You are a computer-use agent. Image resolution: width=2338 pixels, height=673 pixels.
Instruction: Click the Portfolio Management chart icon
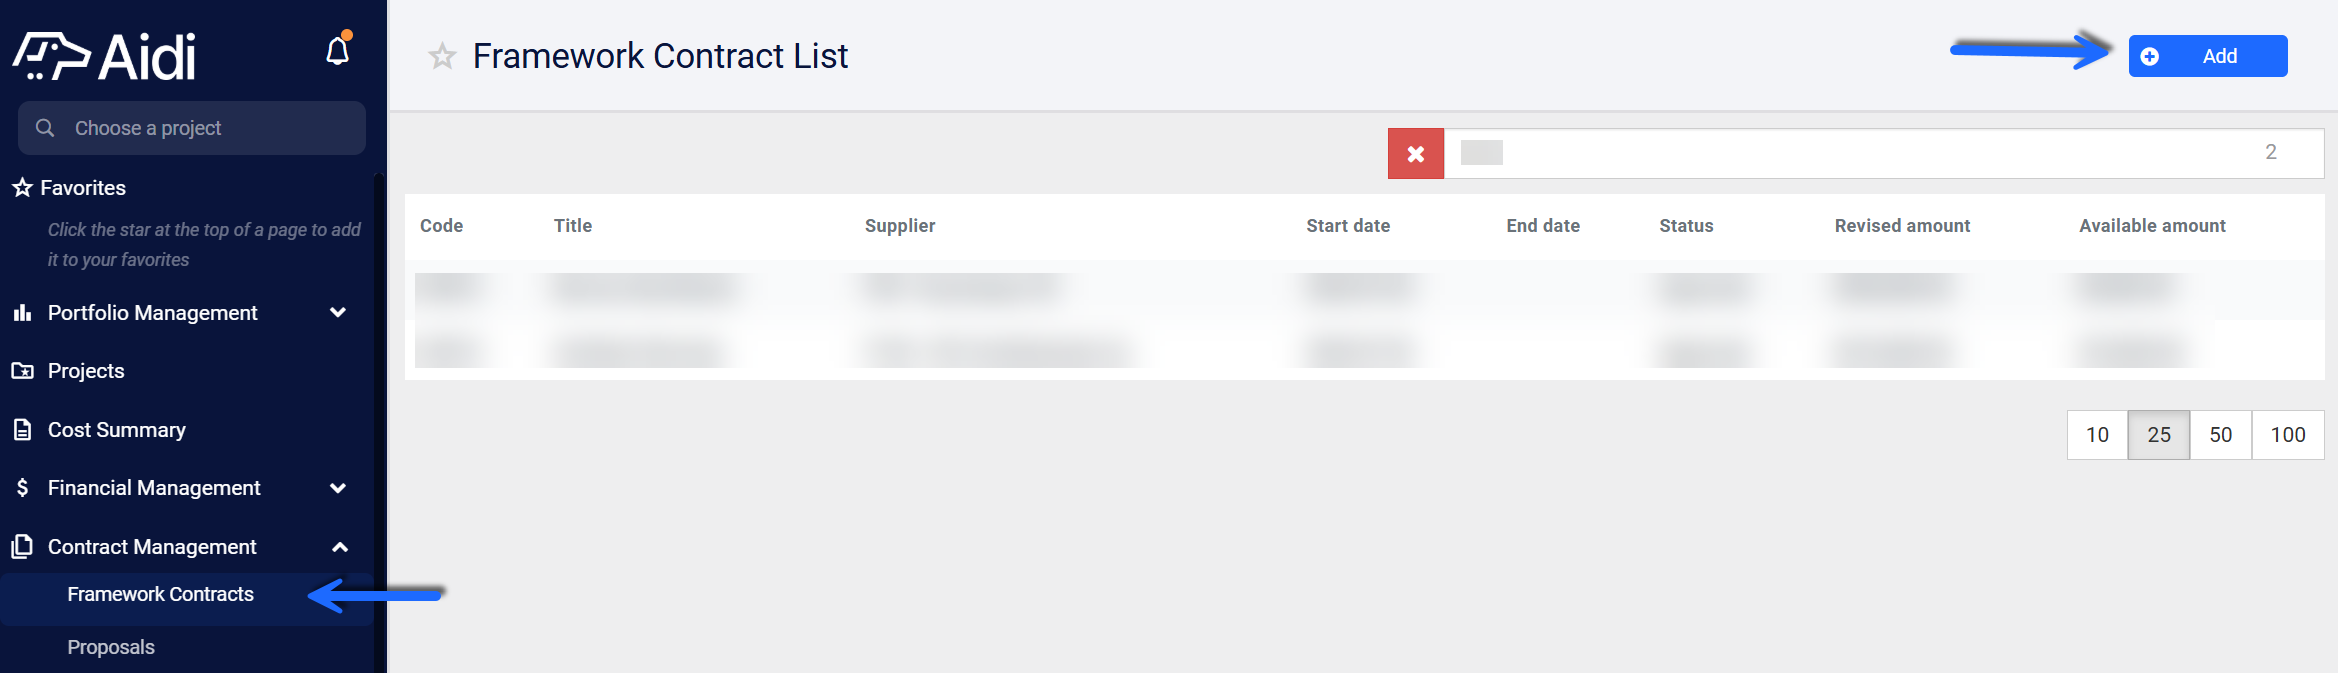coord(22,313)
